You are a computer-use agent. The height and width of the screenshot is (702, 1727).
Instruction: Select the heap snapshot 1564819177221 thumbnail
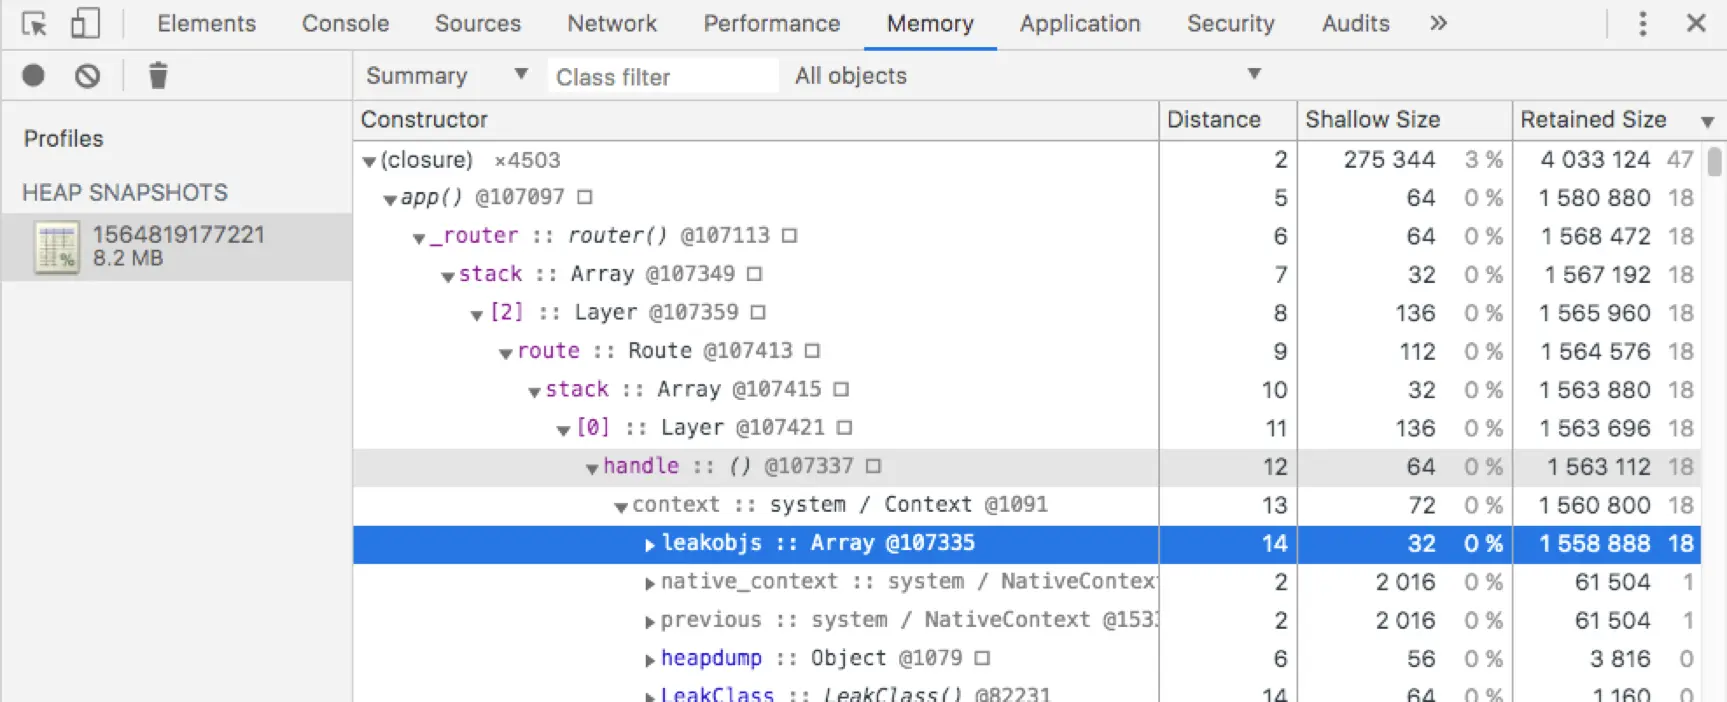[x=56, y=247]
